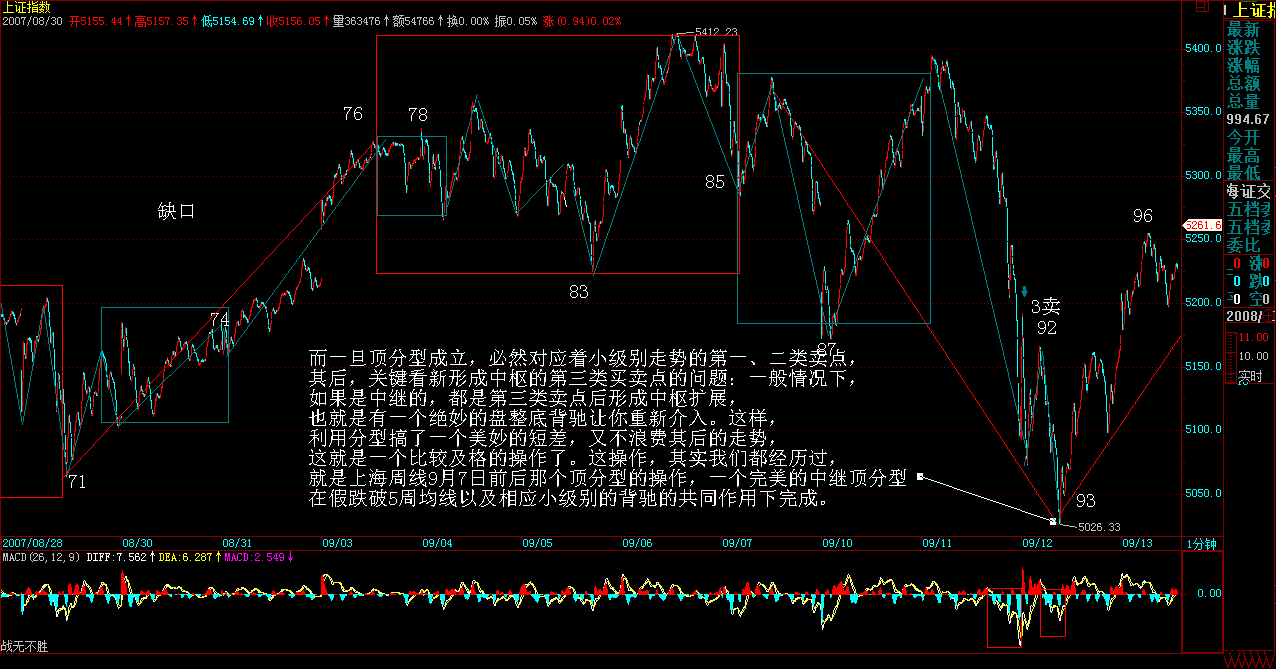Click the 缺口 gap annotation label
This screenshot has height=669, width=1276.
click(x=176, y=211)
